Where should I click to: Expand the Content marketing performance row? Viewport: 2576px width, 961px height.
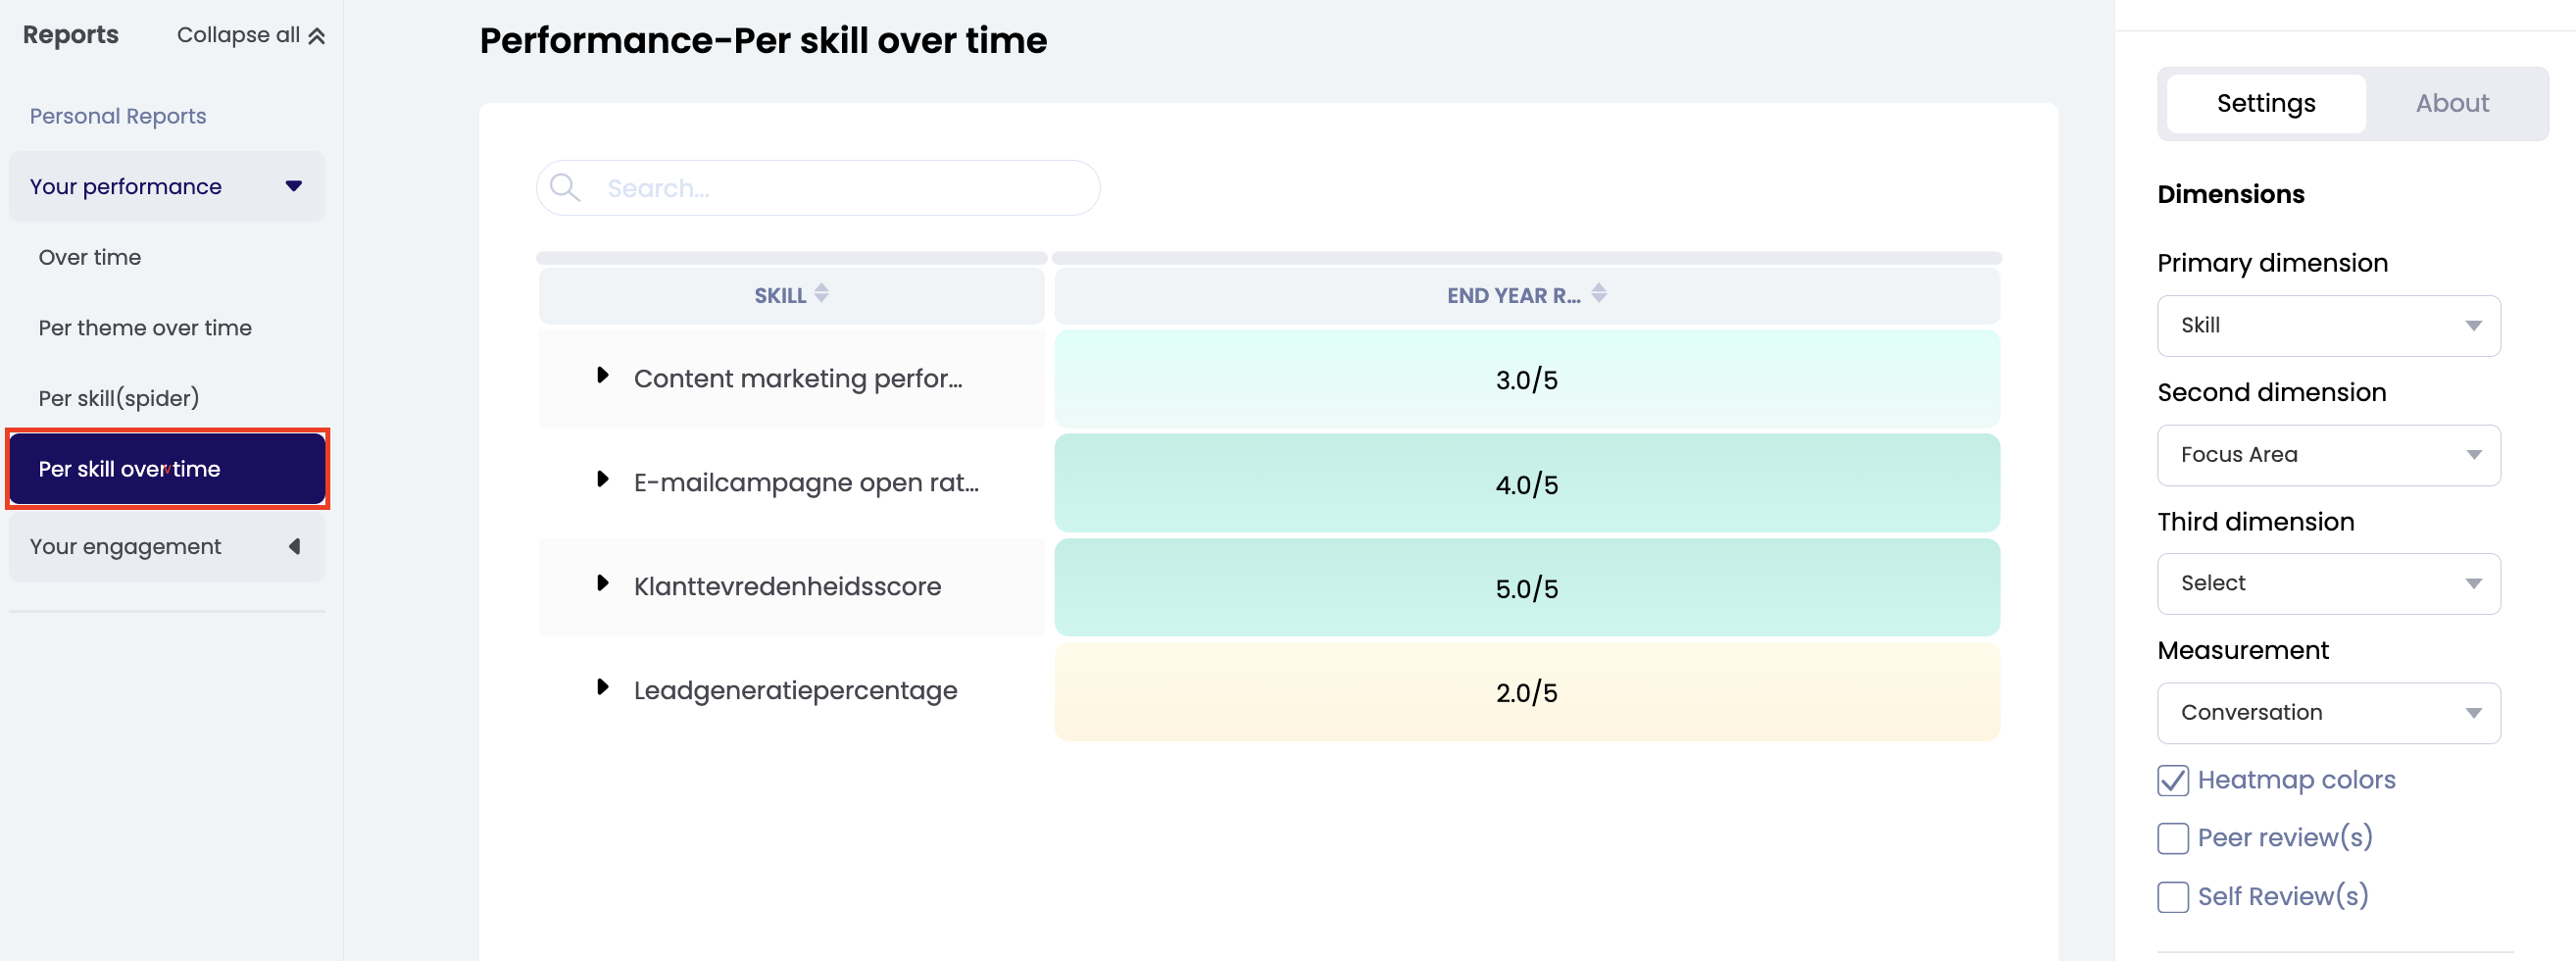[602, 376]
